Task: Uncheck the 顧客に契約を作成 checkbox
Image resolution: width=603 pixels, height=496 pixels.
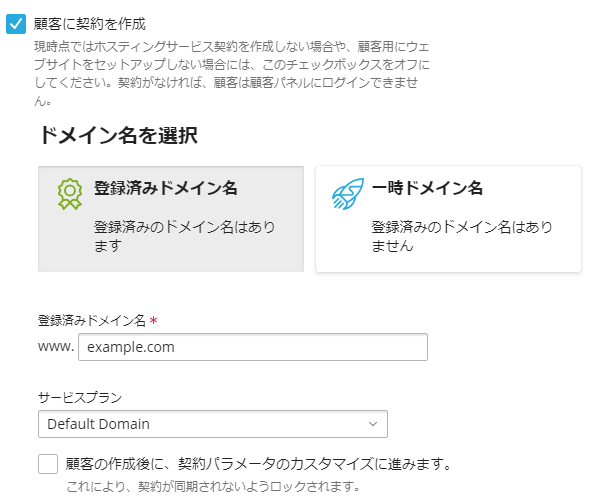Action: 15,23
